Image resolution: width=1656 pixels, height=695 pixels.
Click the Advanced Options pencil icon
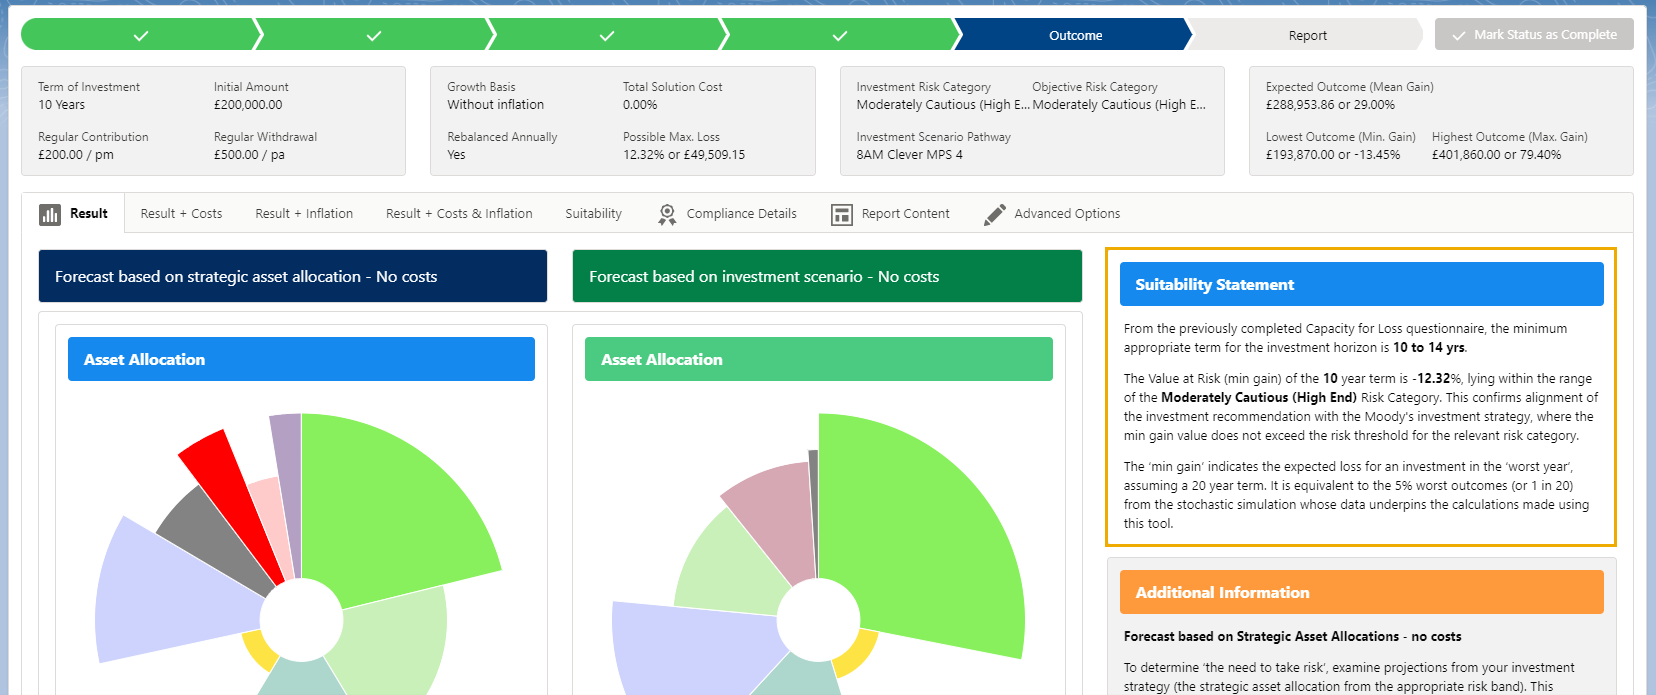click(994, 214)
